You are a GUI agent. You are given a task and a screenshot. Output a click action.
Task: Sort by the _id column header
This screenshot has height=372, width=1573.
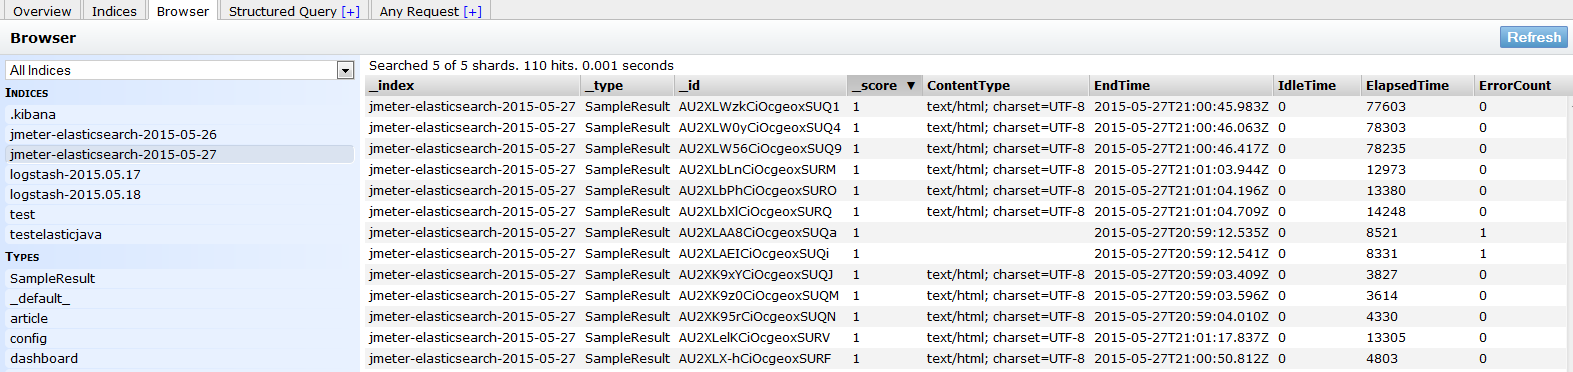(x=761, y=85)
